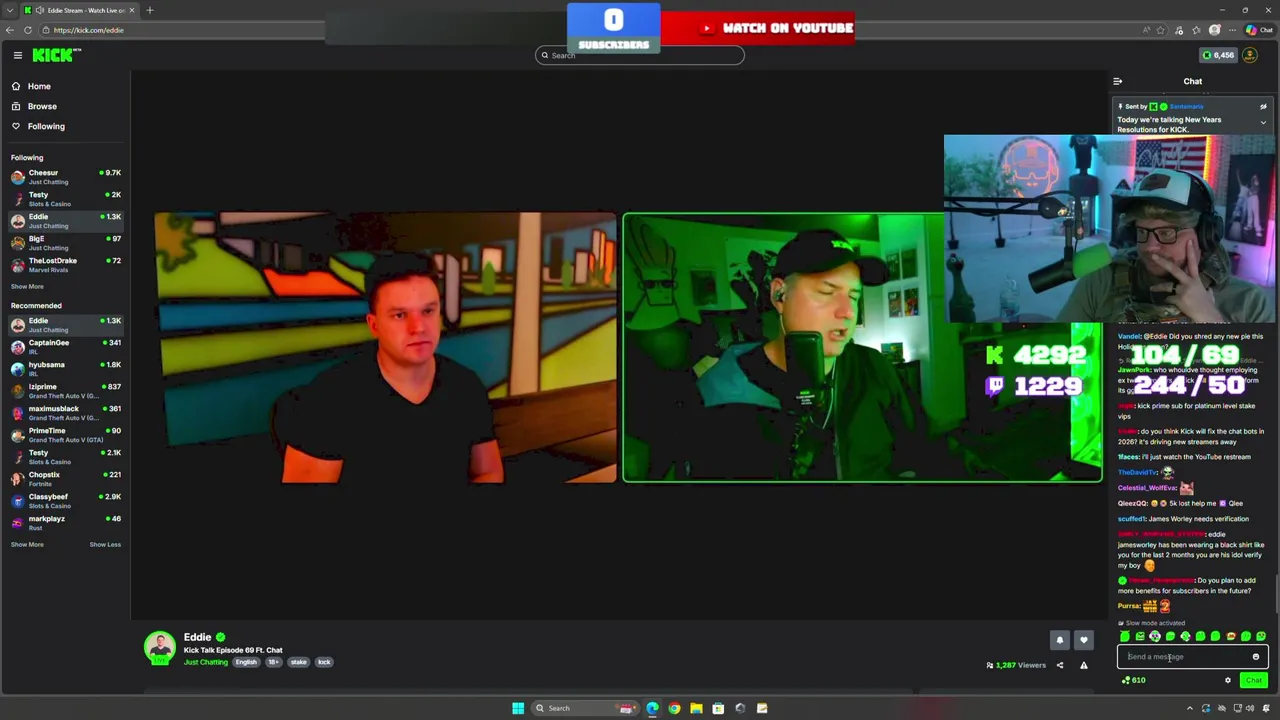Insert the first quick emote in chat
This screenshot has height=720, width=1280.
(x=1125, y=636)
